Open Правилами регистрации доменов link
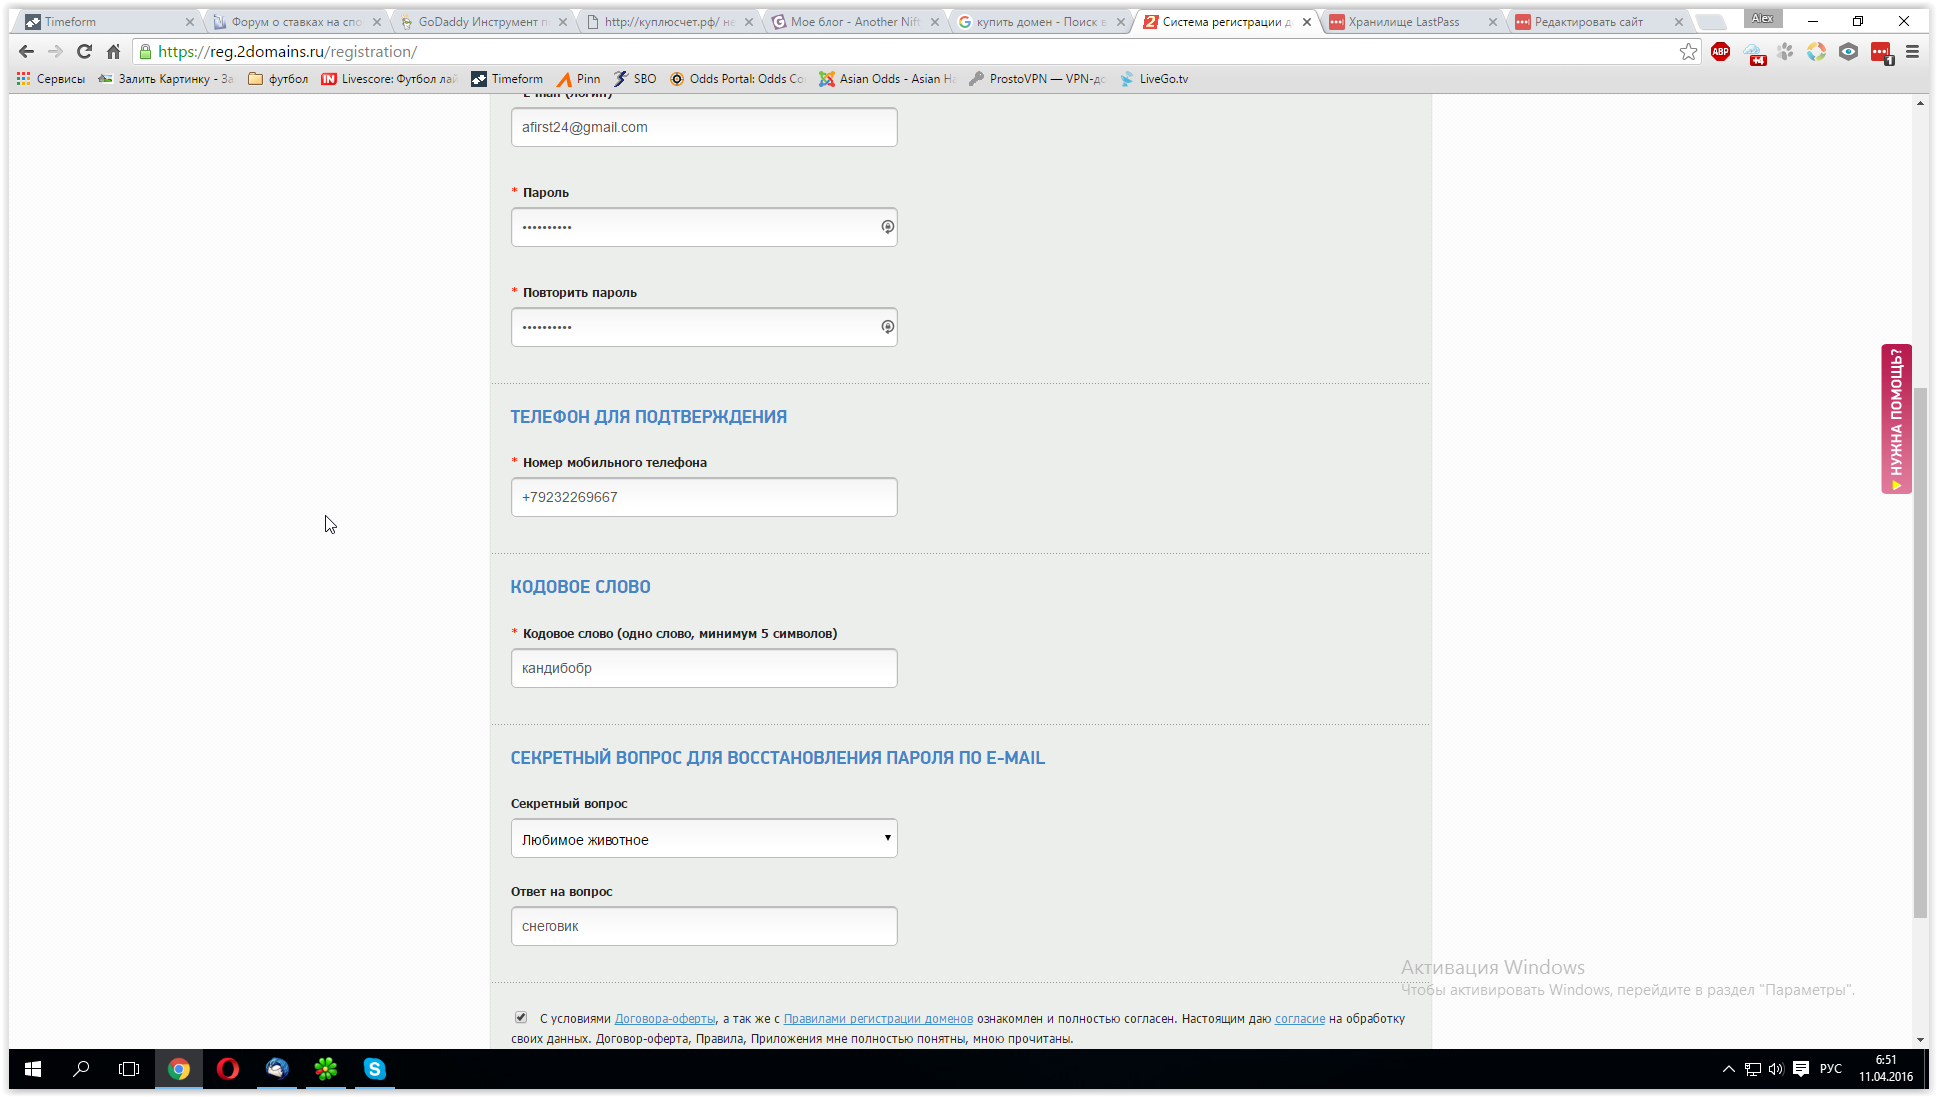This screenshot has width=1937, height=1097. coord(877,1019)
